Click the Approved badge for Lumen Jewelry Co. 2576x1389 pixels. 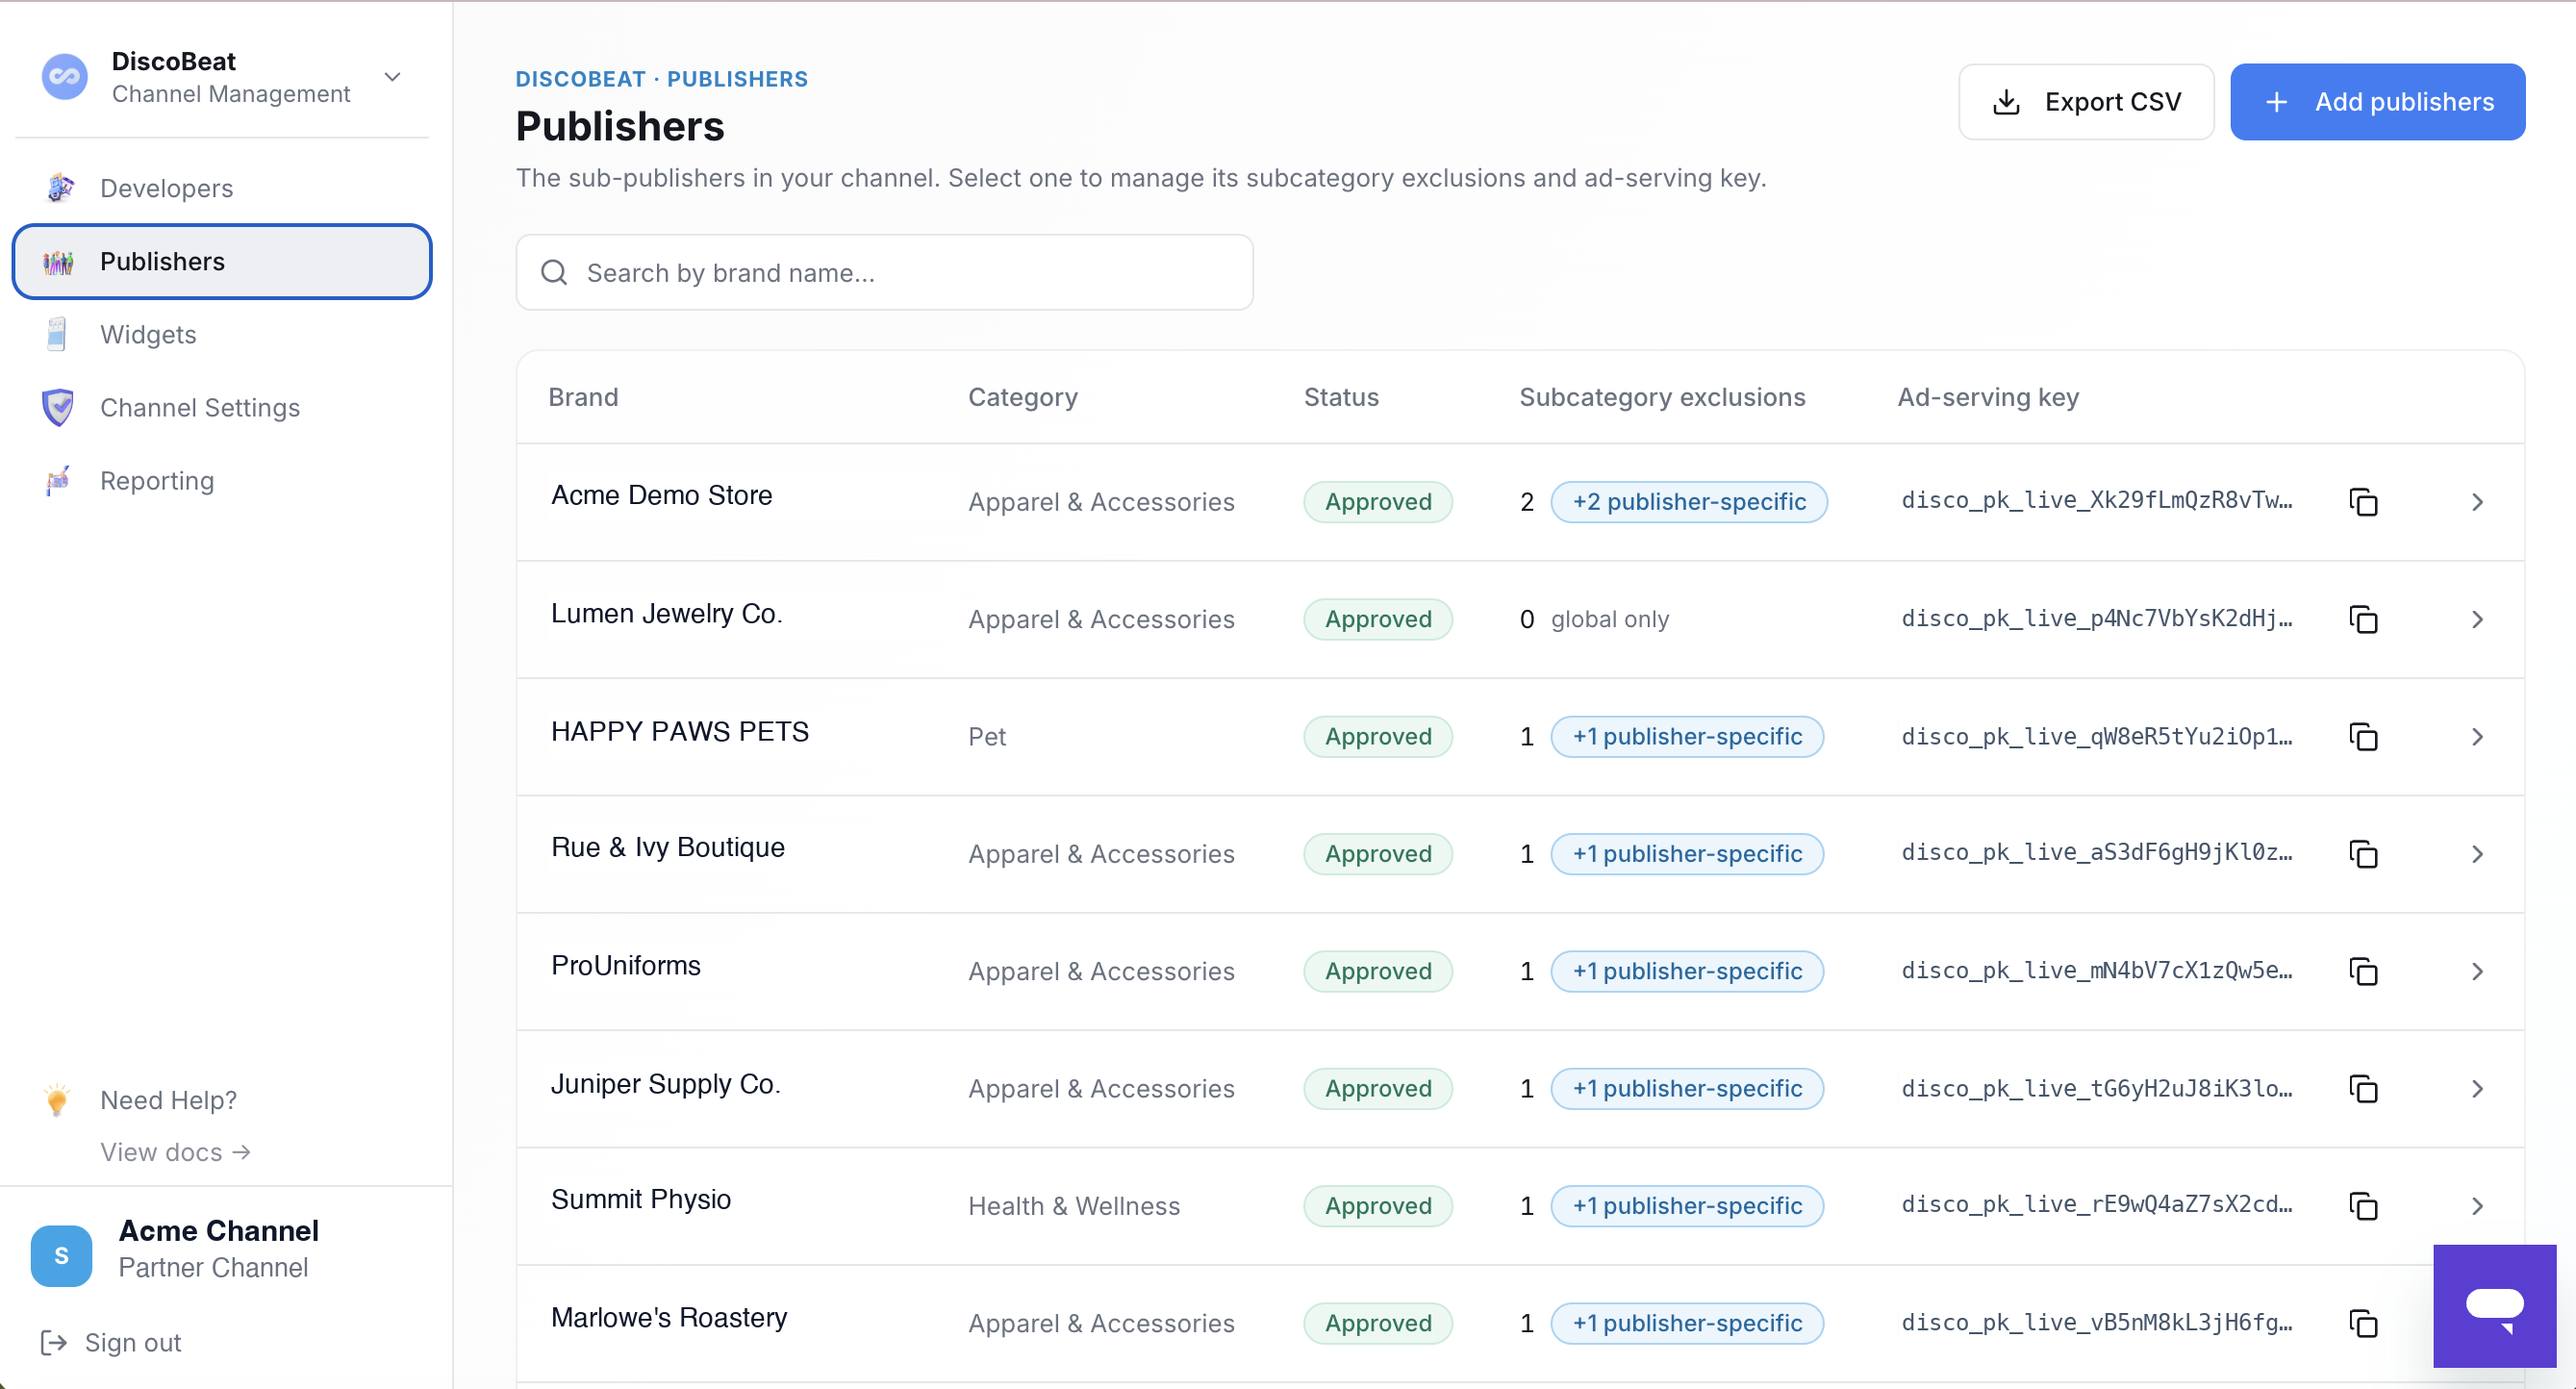[1378, 619]
